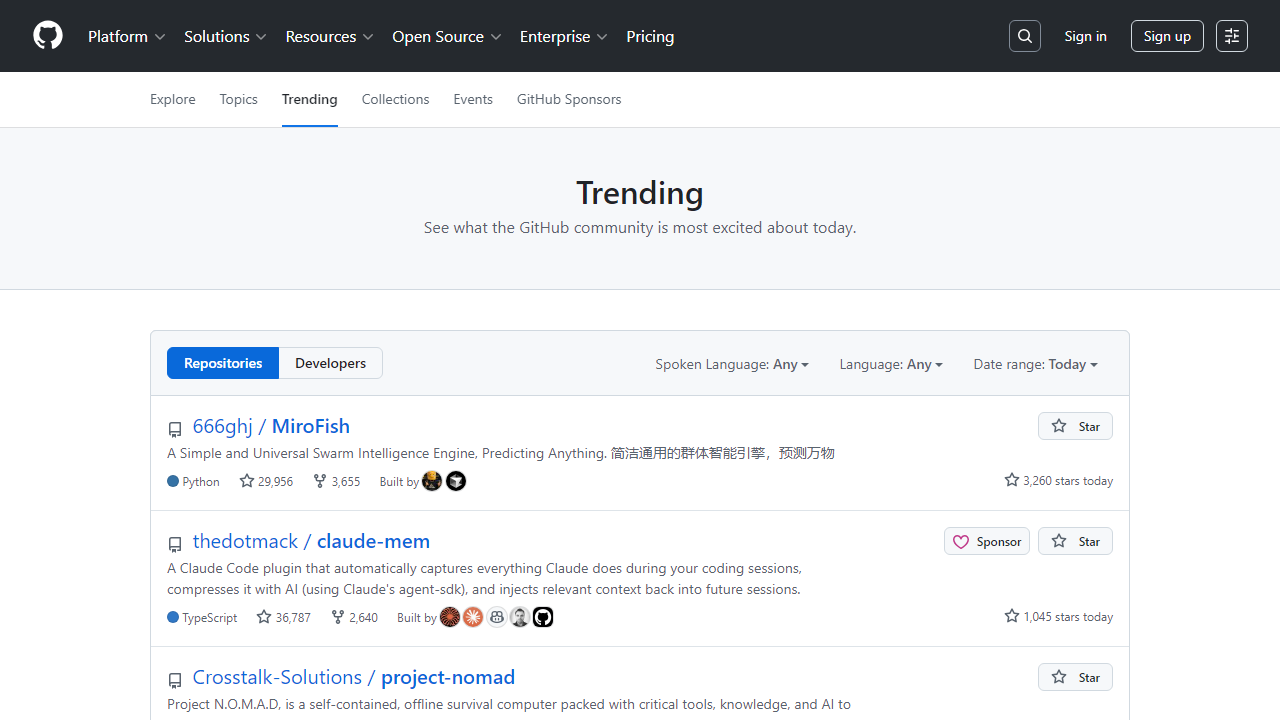Screen dimensions: 1280x720
Task: Click star icon next to 1,045 stars today
Action: coord(1012,616)
